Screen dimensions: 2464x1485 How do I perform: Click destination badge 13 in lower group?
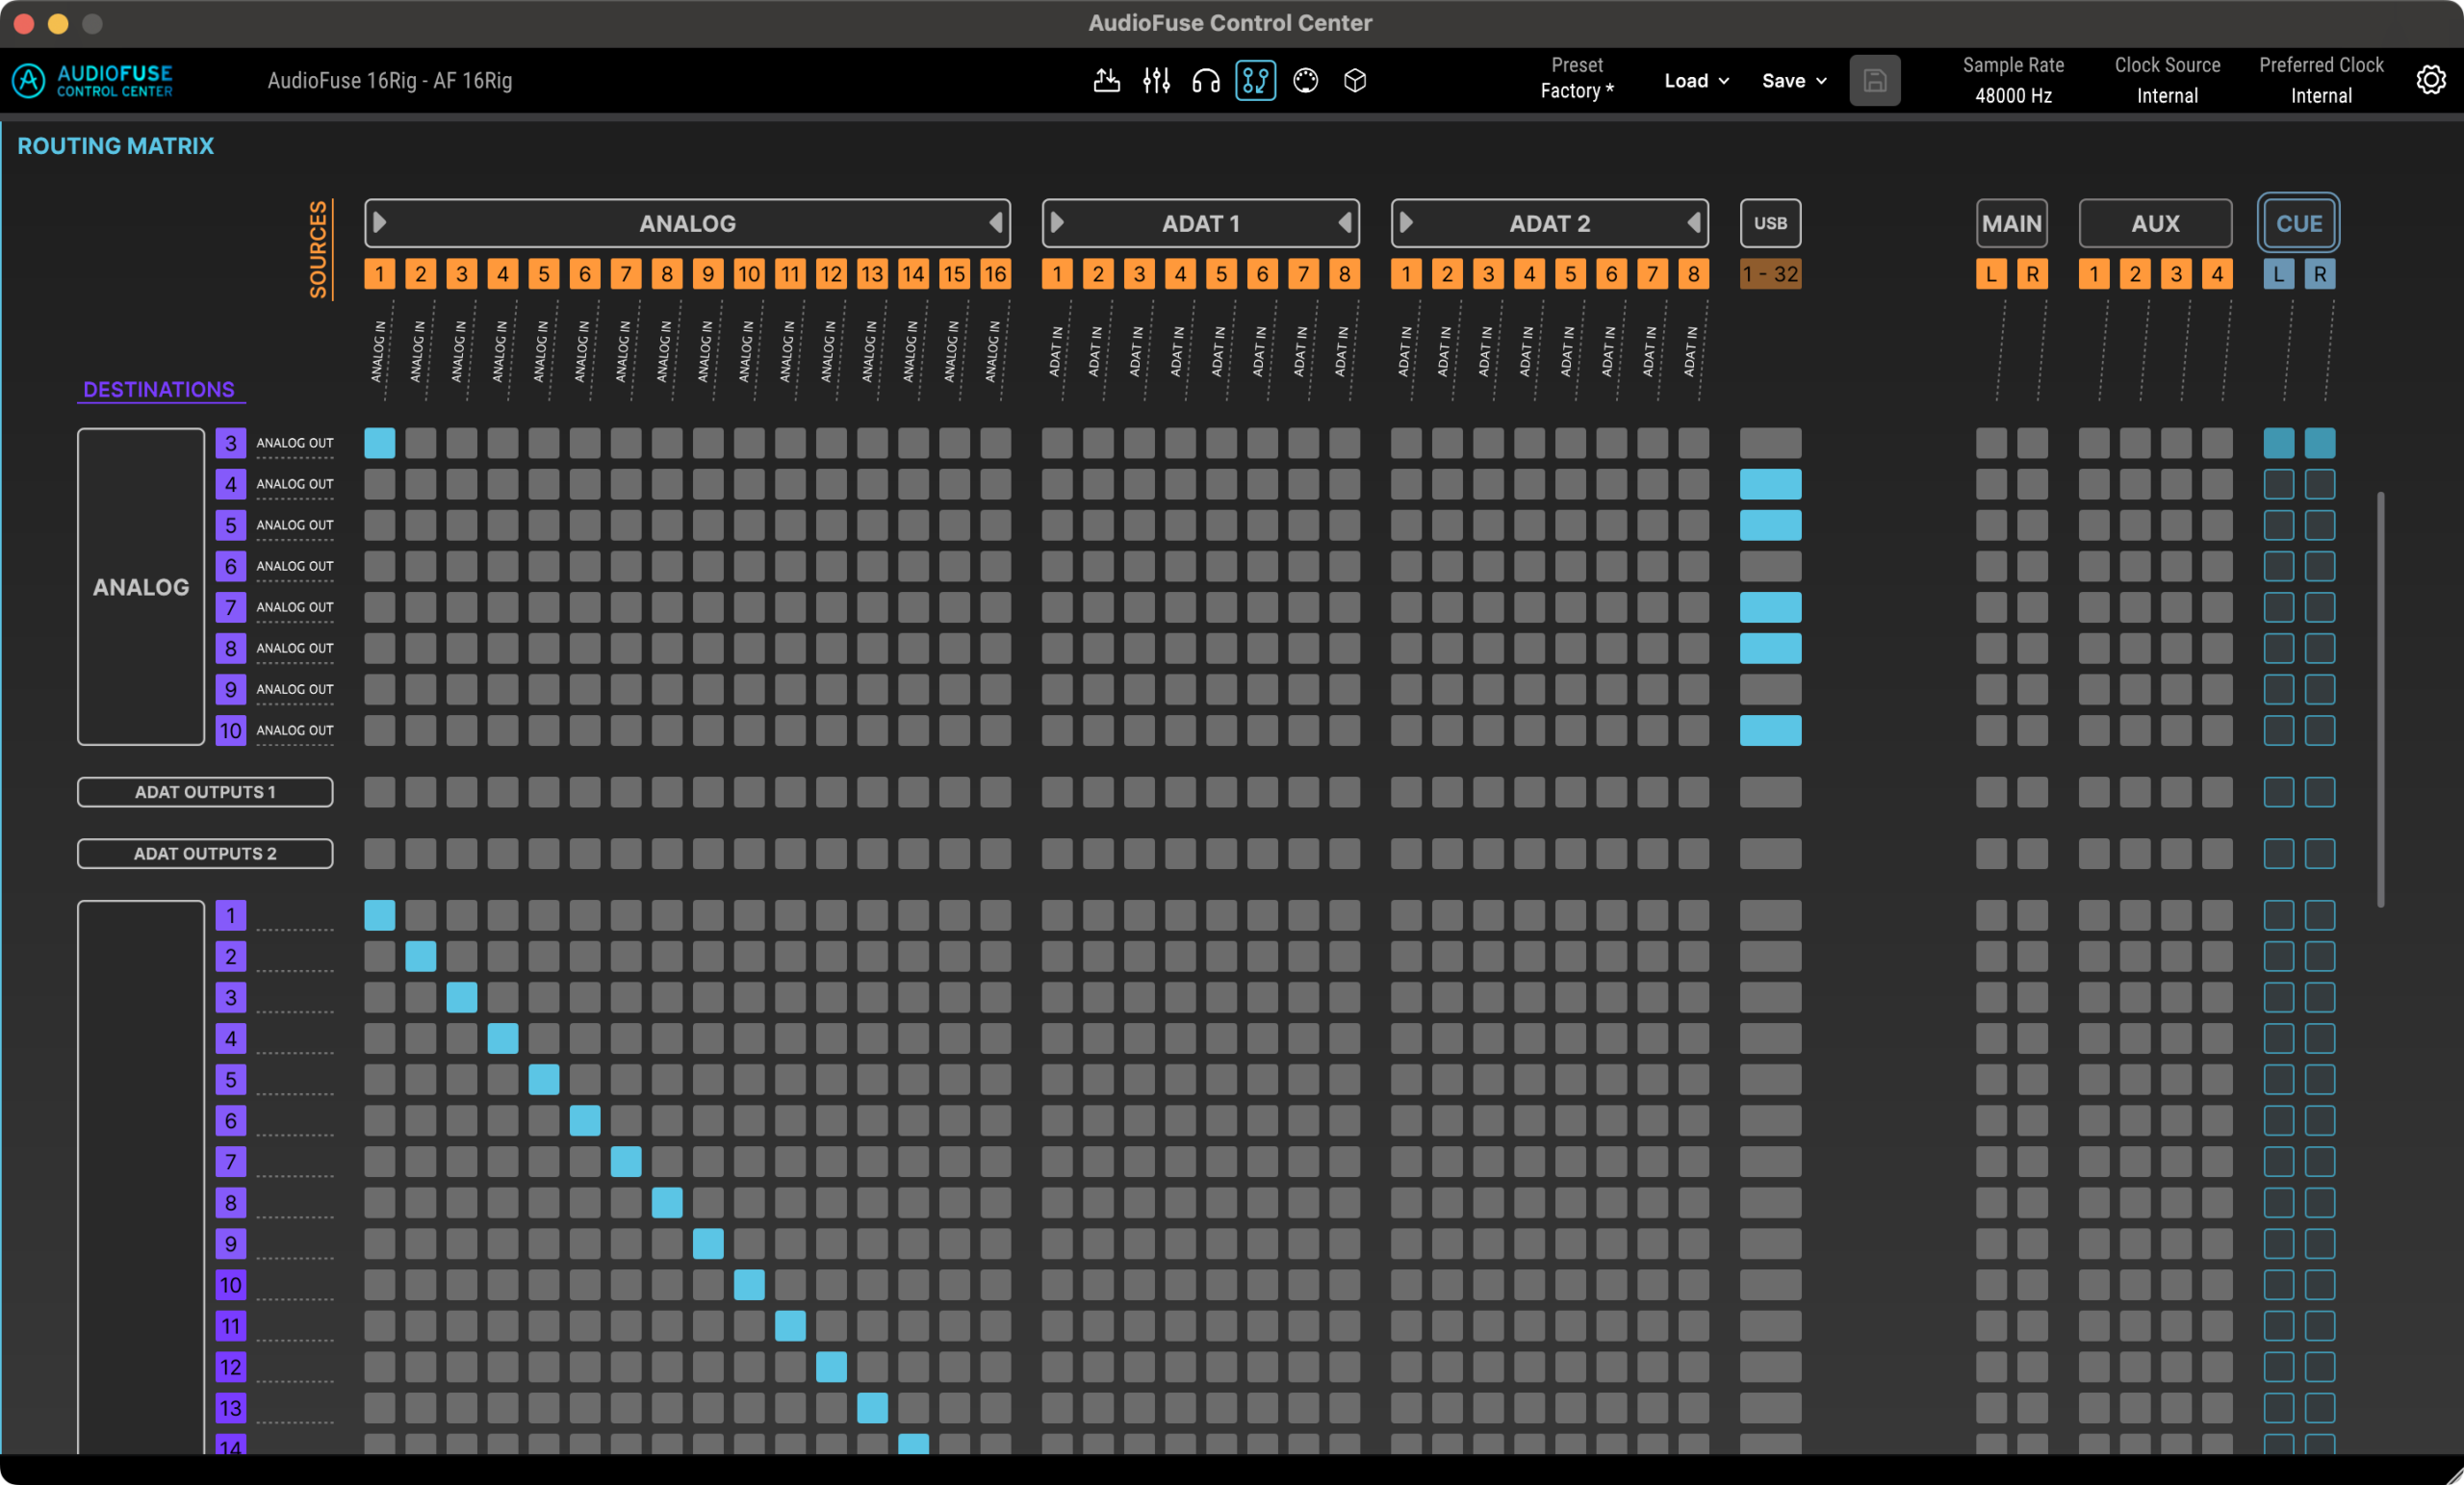[231, 1408]
